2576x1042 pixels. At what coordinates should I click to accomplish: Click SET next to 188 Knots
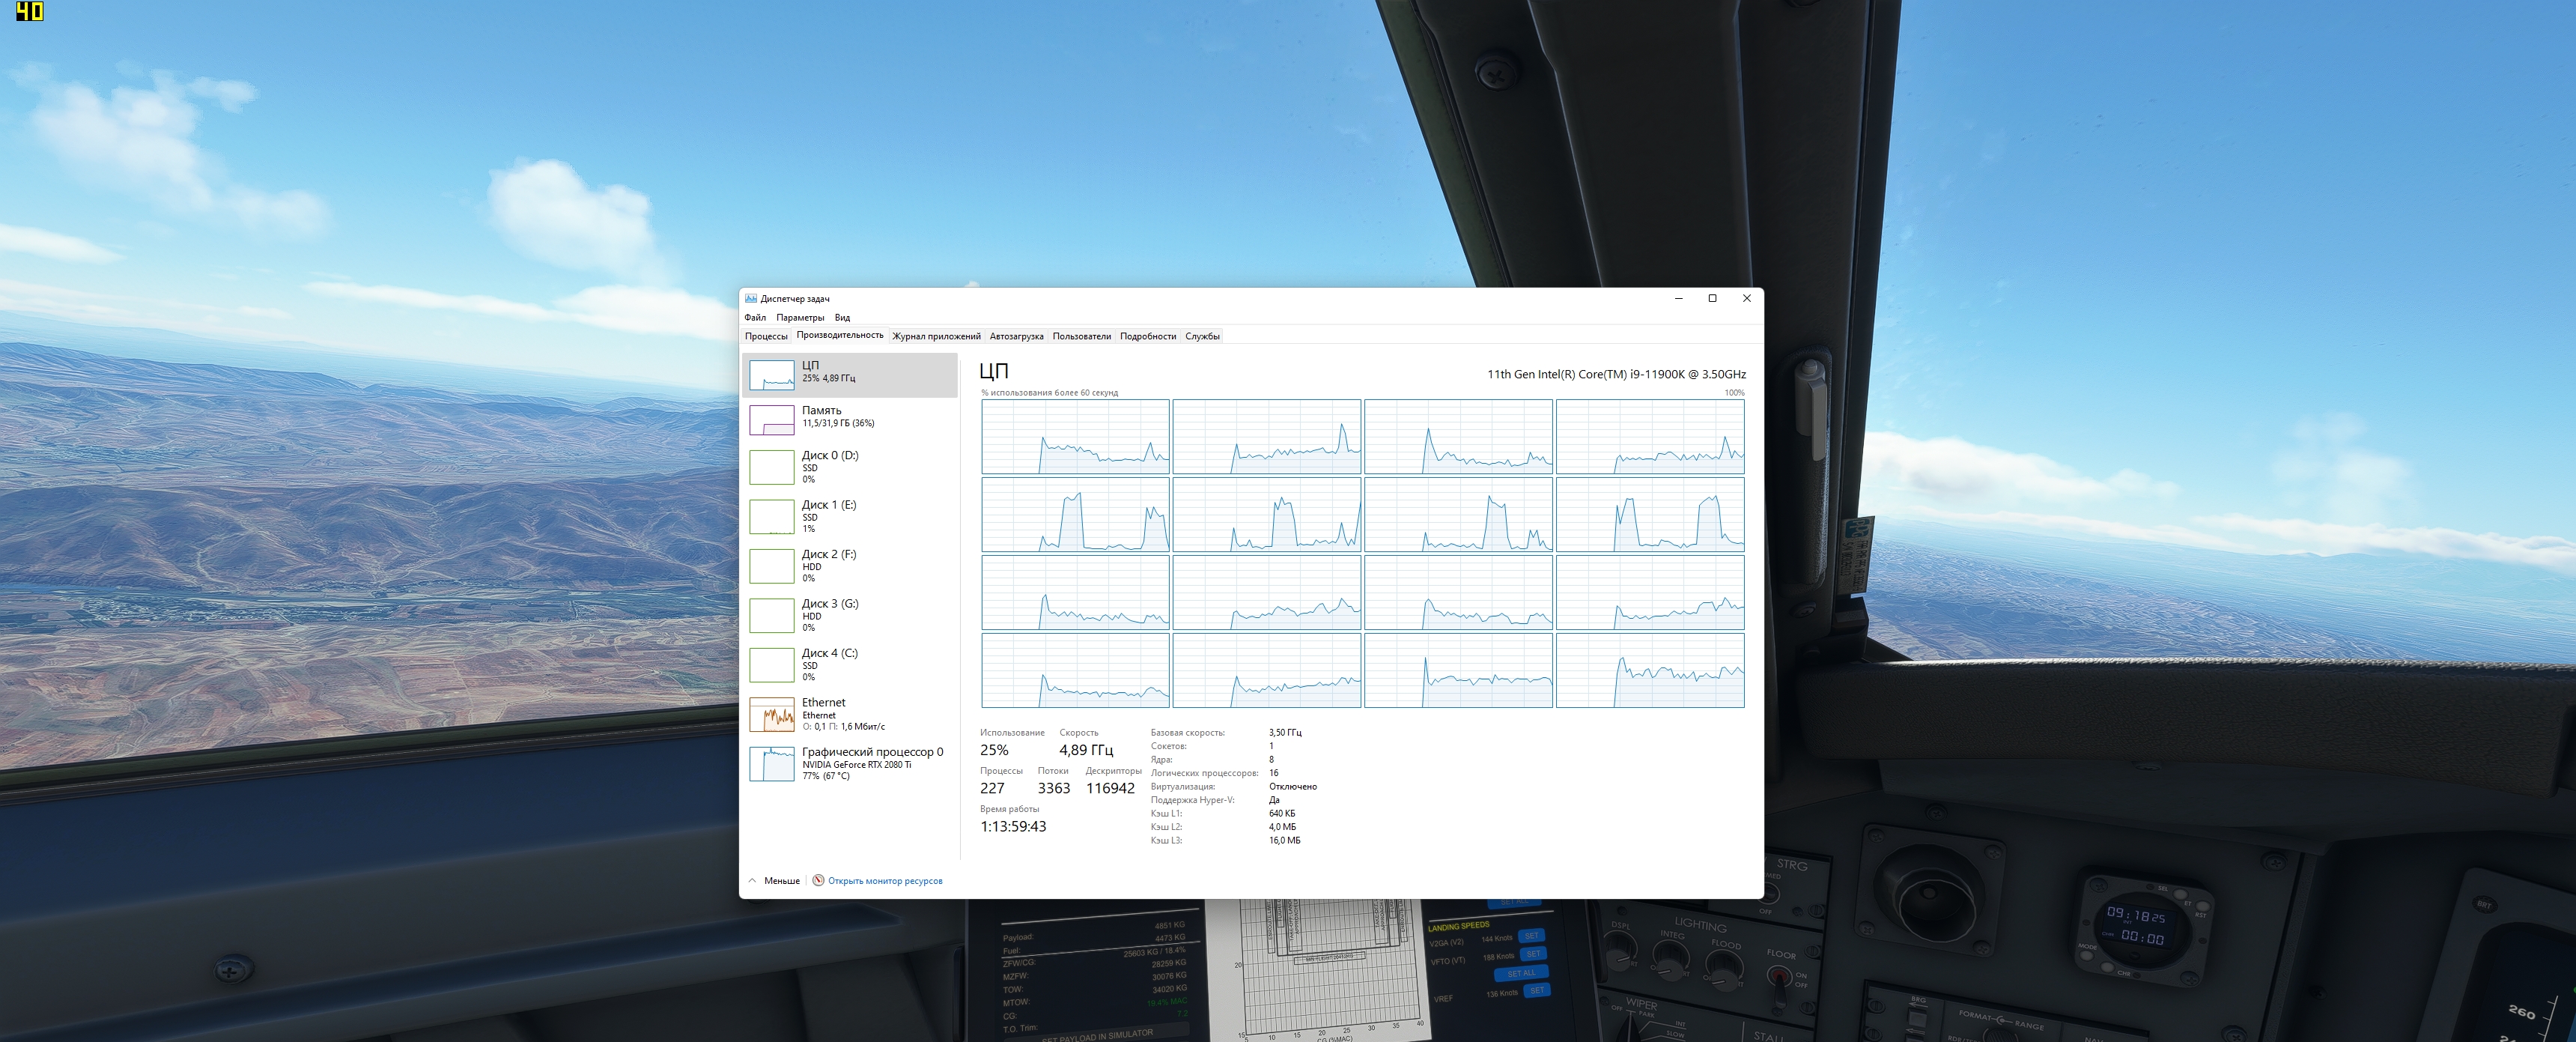(x=1533, y=954)
